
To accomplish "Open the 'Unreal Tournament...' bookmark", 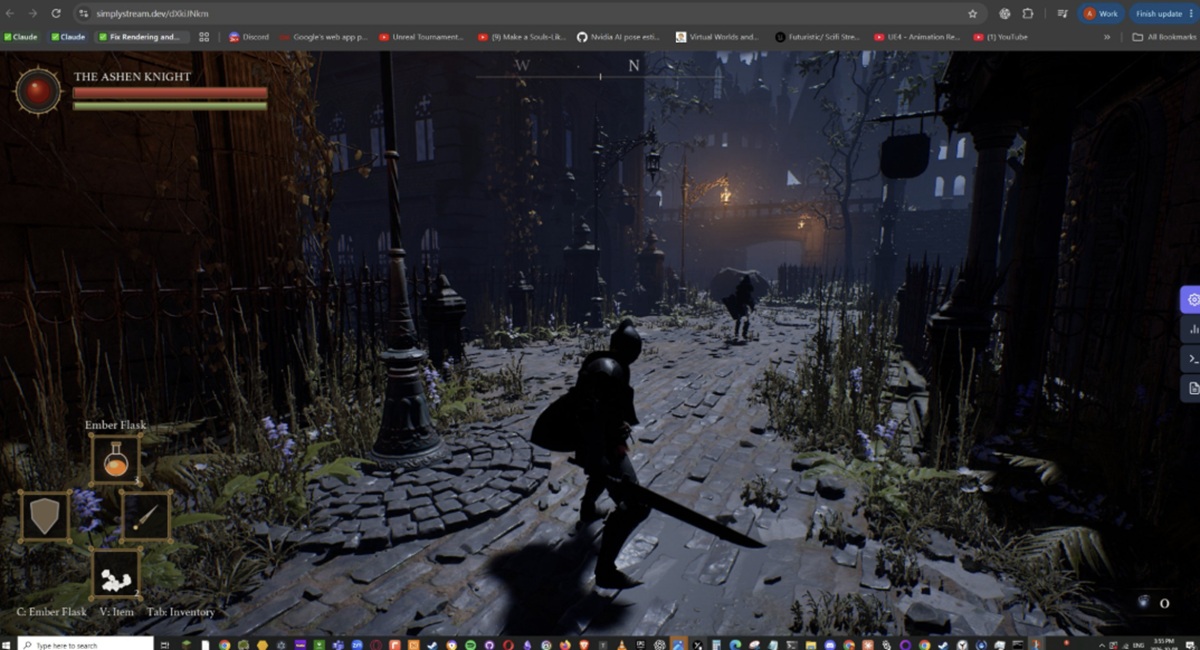I will (x=421, y=37).
